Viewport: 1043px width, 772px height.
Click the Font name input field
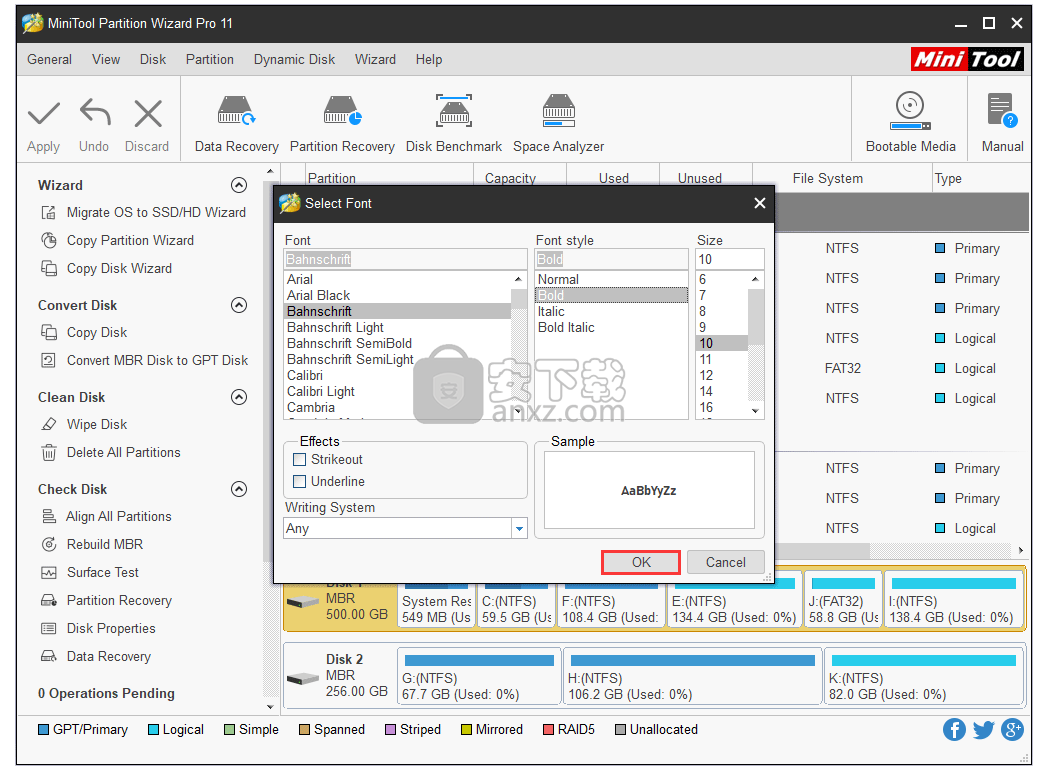click(x=405, y=259)
